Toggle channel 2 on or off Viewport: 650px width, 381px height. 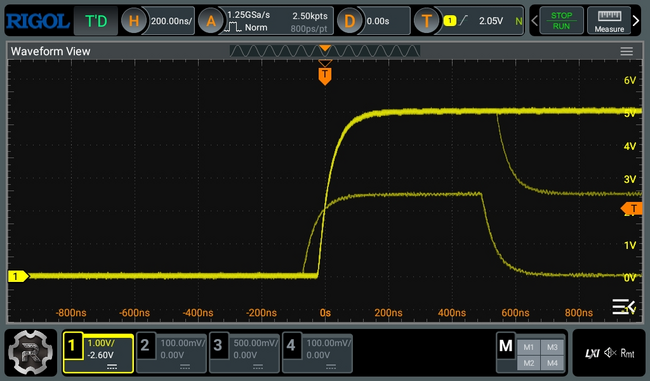click(x=145, y=345)
